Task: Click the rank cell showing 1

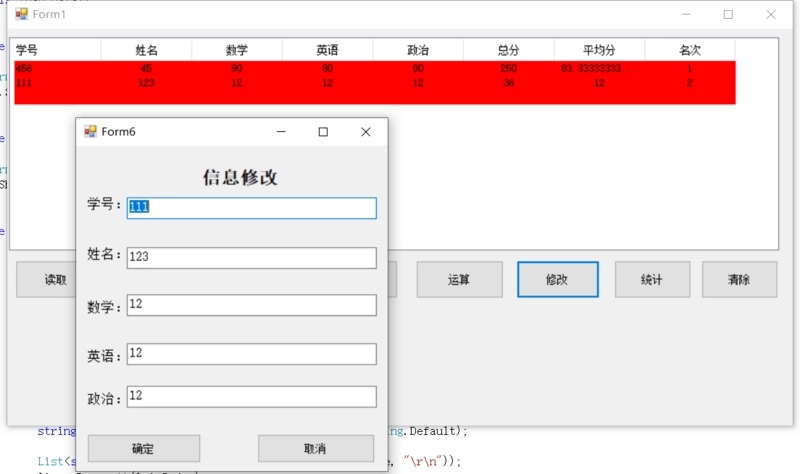Action: point(690,68)
